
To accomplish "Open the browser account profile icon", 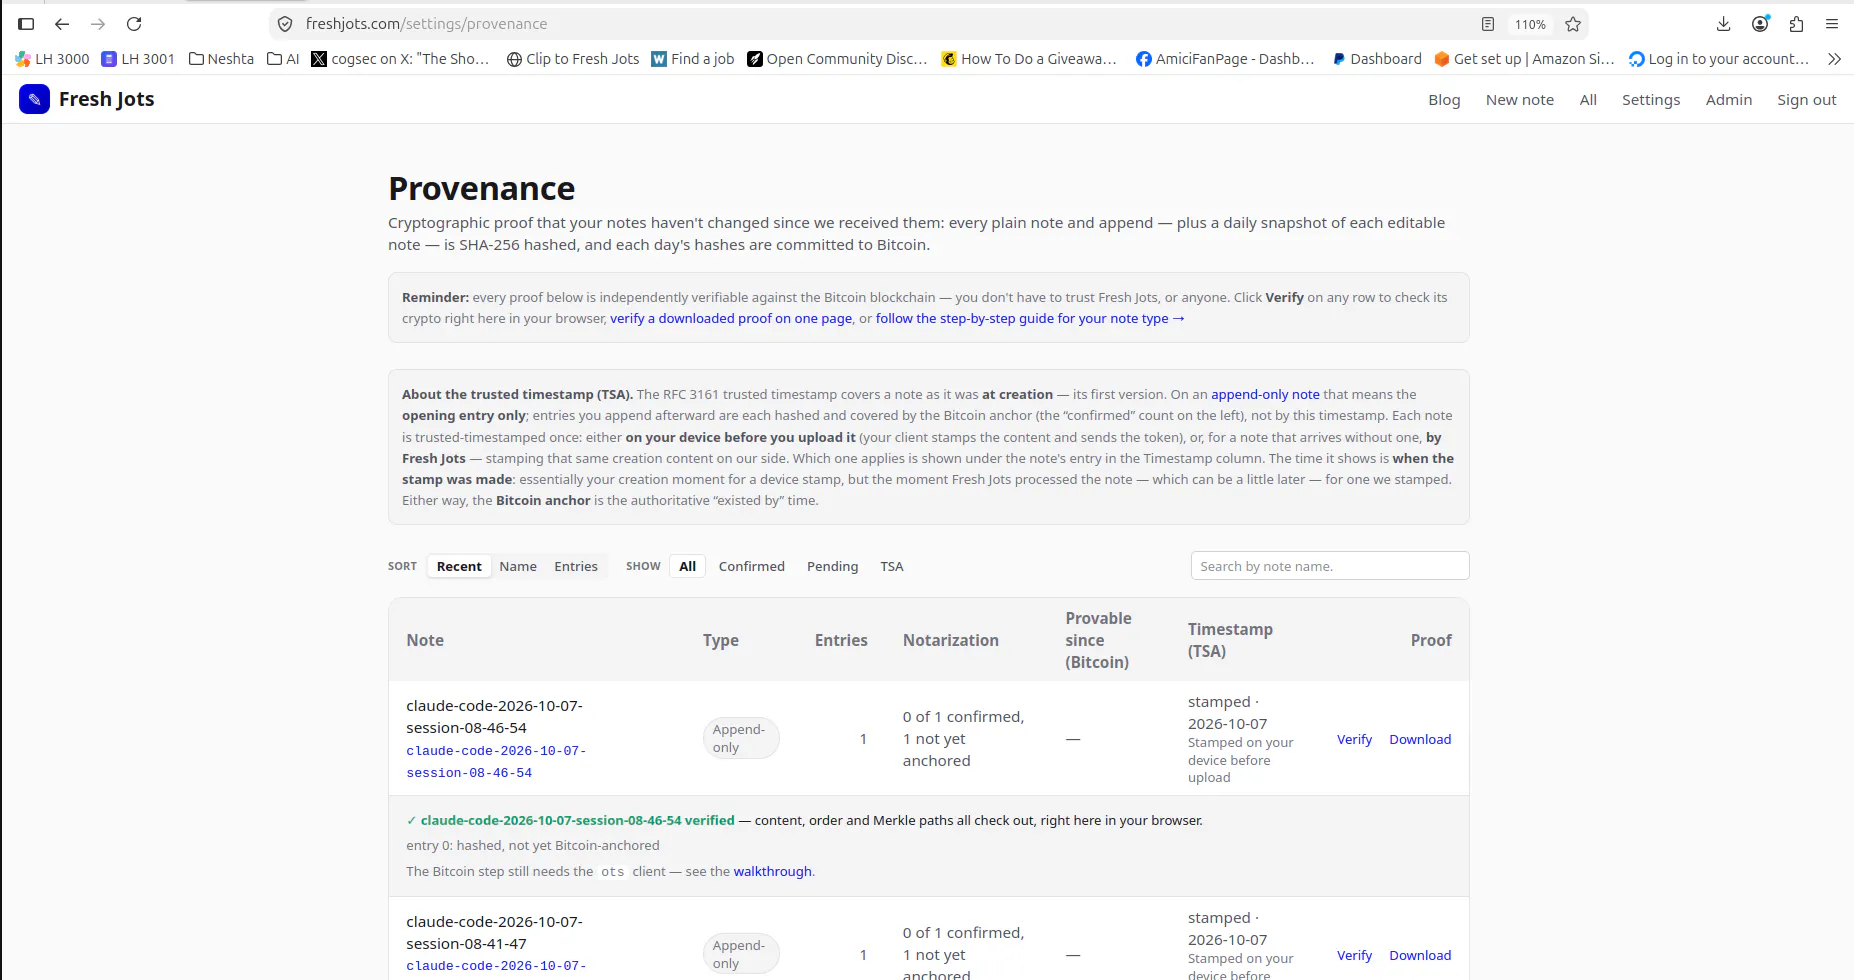I will (1760, 24).
